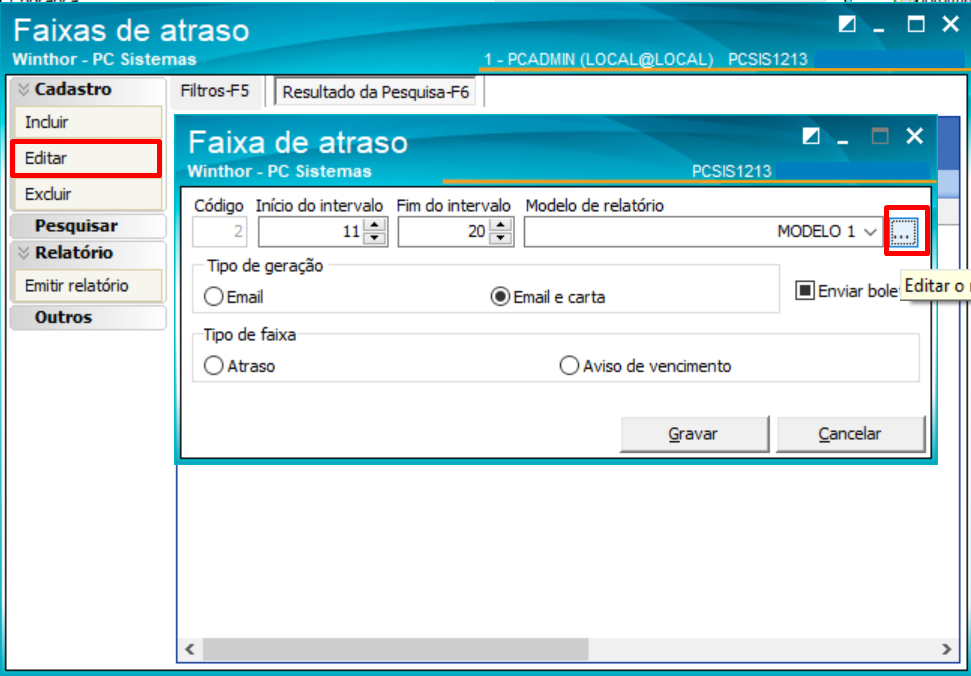The height and width of the screenshot is (676, 971).
Task: Click the ellipsis button to edit report model
Action: point(904,232)
